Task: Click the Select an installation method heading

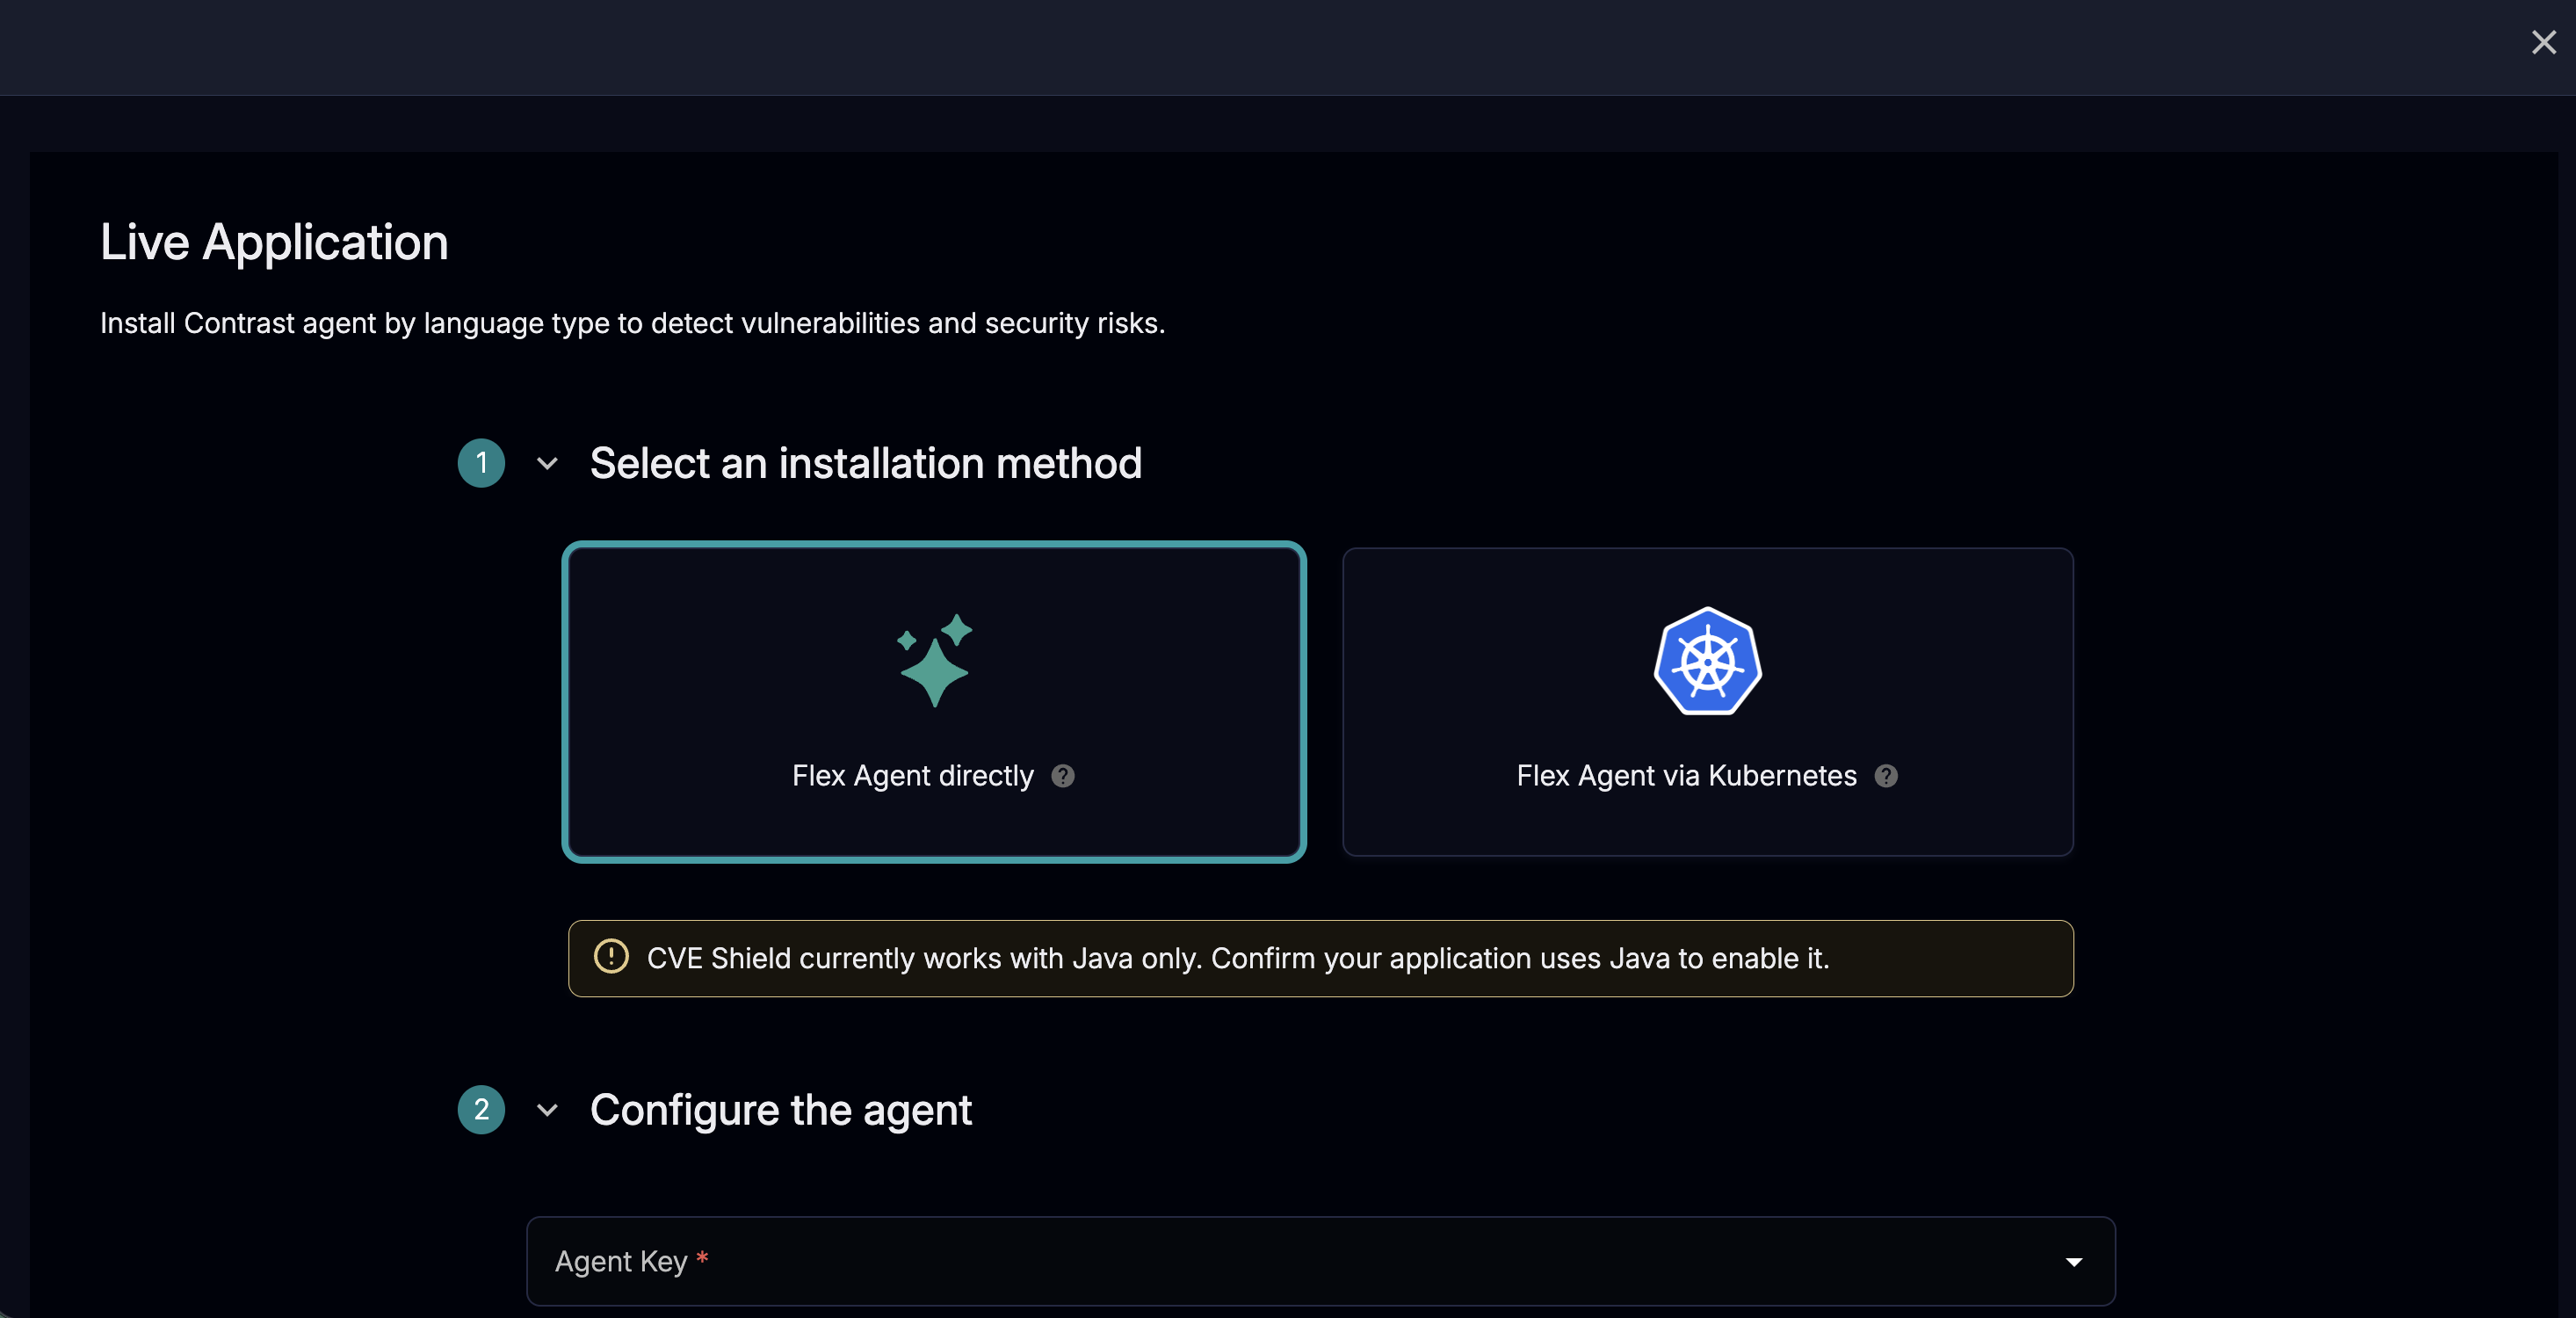Action: click(x=866, y=463)
